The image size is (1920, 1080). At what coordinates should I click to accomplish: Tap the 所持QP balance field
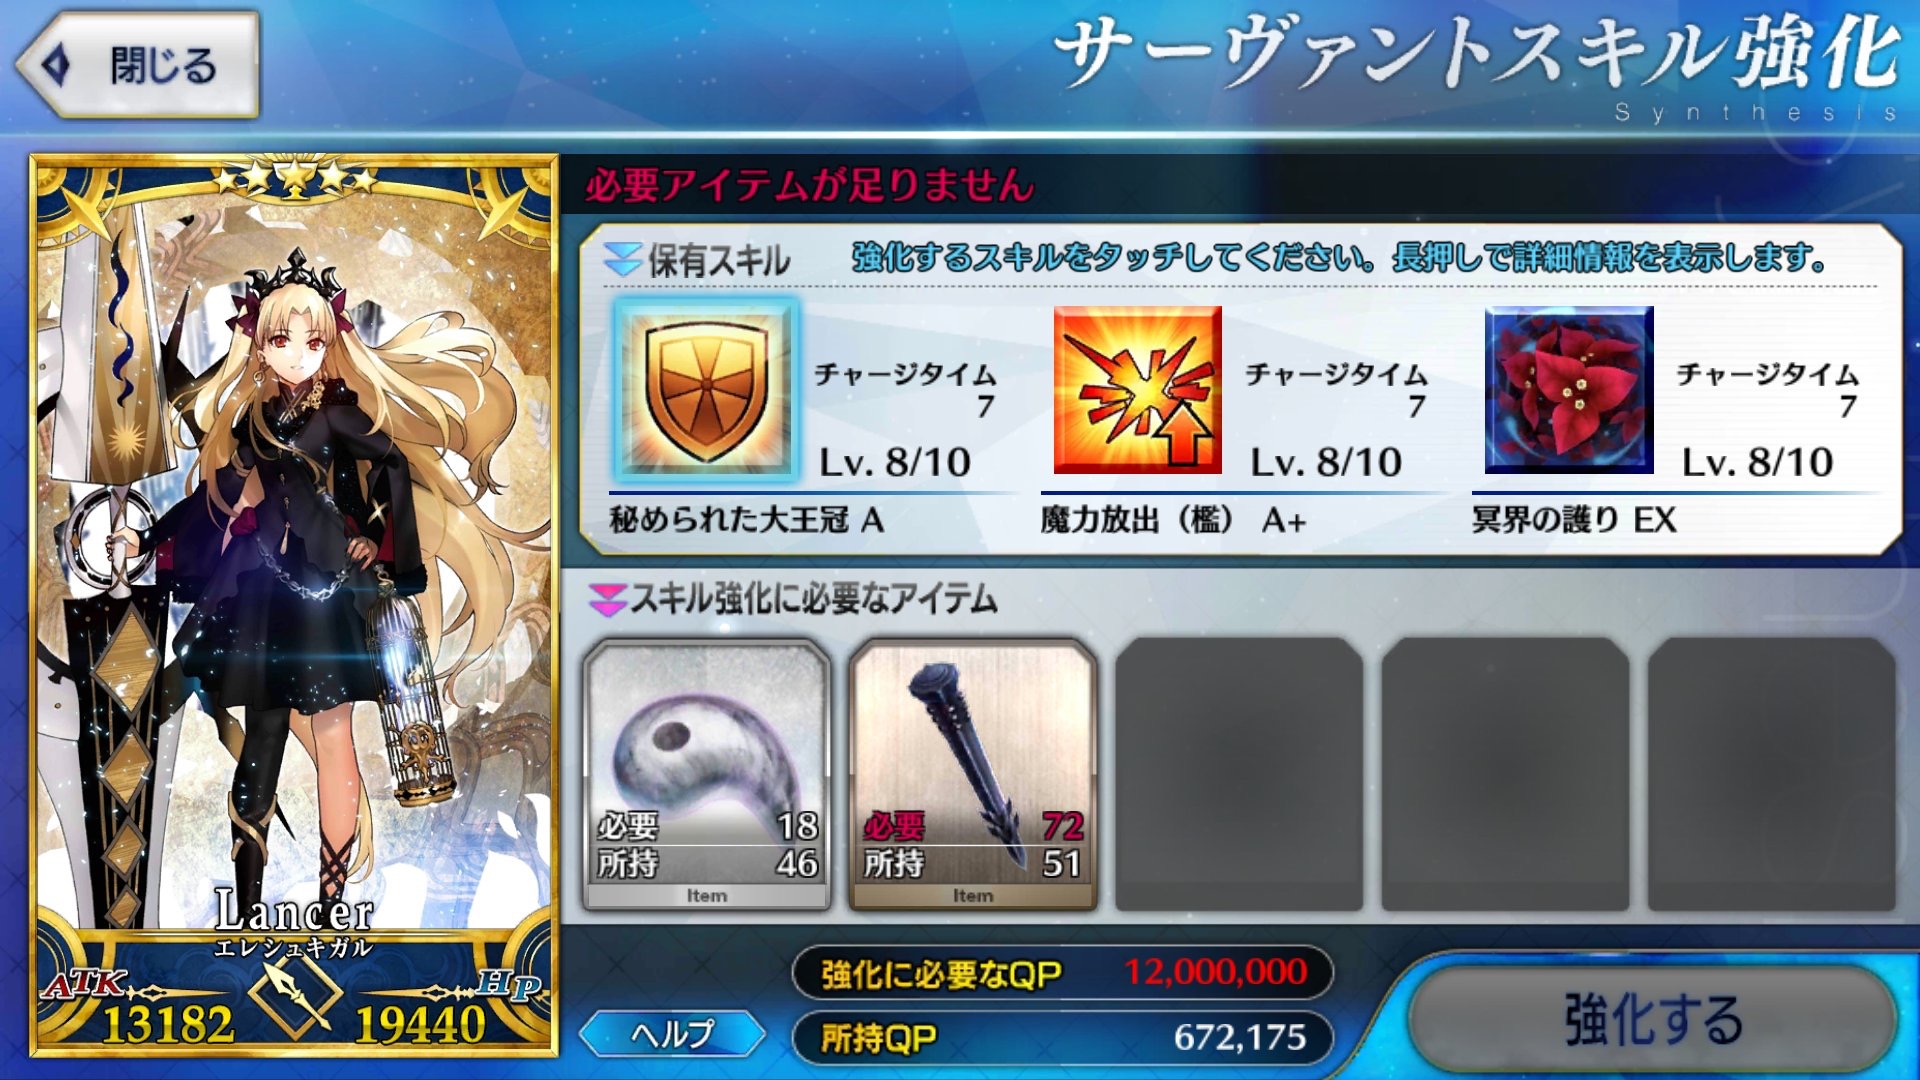coord(1062,1038)
